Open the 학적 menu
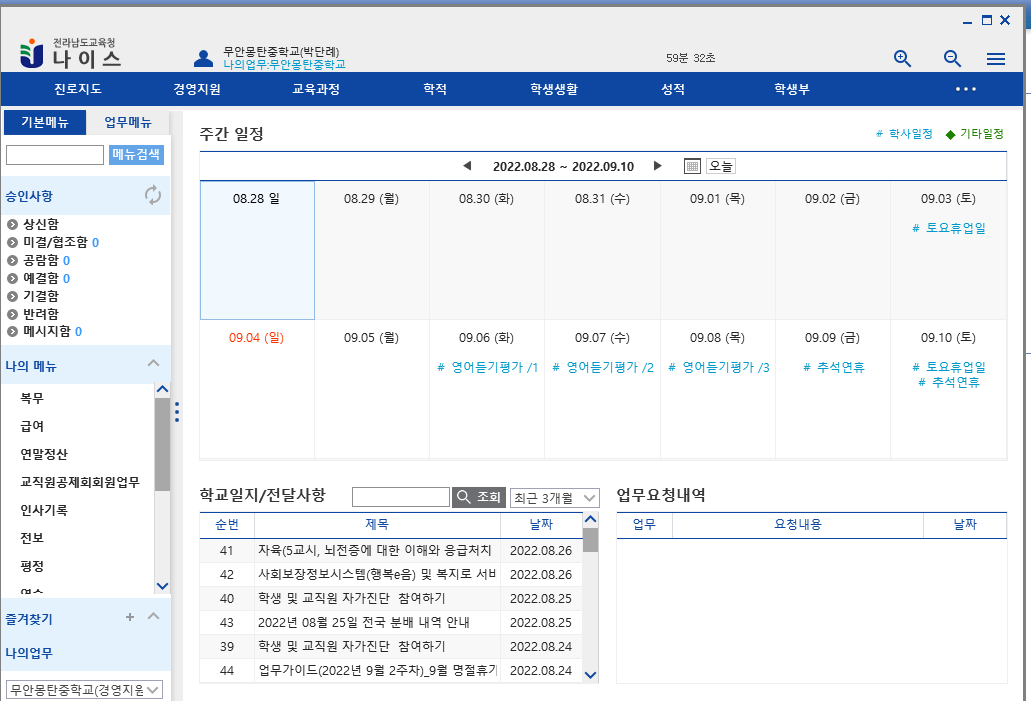Screen dimensions: 1031x701 coord(435,89)
